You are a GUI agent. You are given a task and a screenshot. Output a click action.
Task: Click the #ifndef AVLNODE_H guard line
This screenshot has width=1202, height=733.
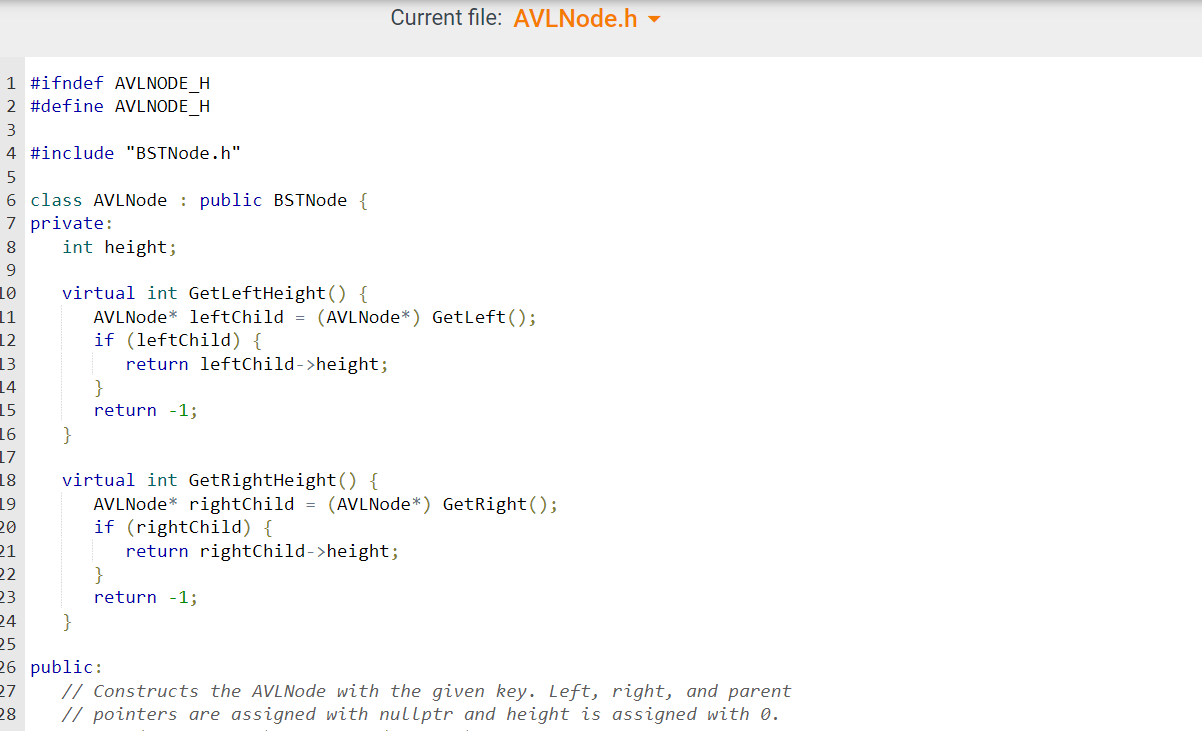pyautogui.click(x=120, y=82)
